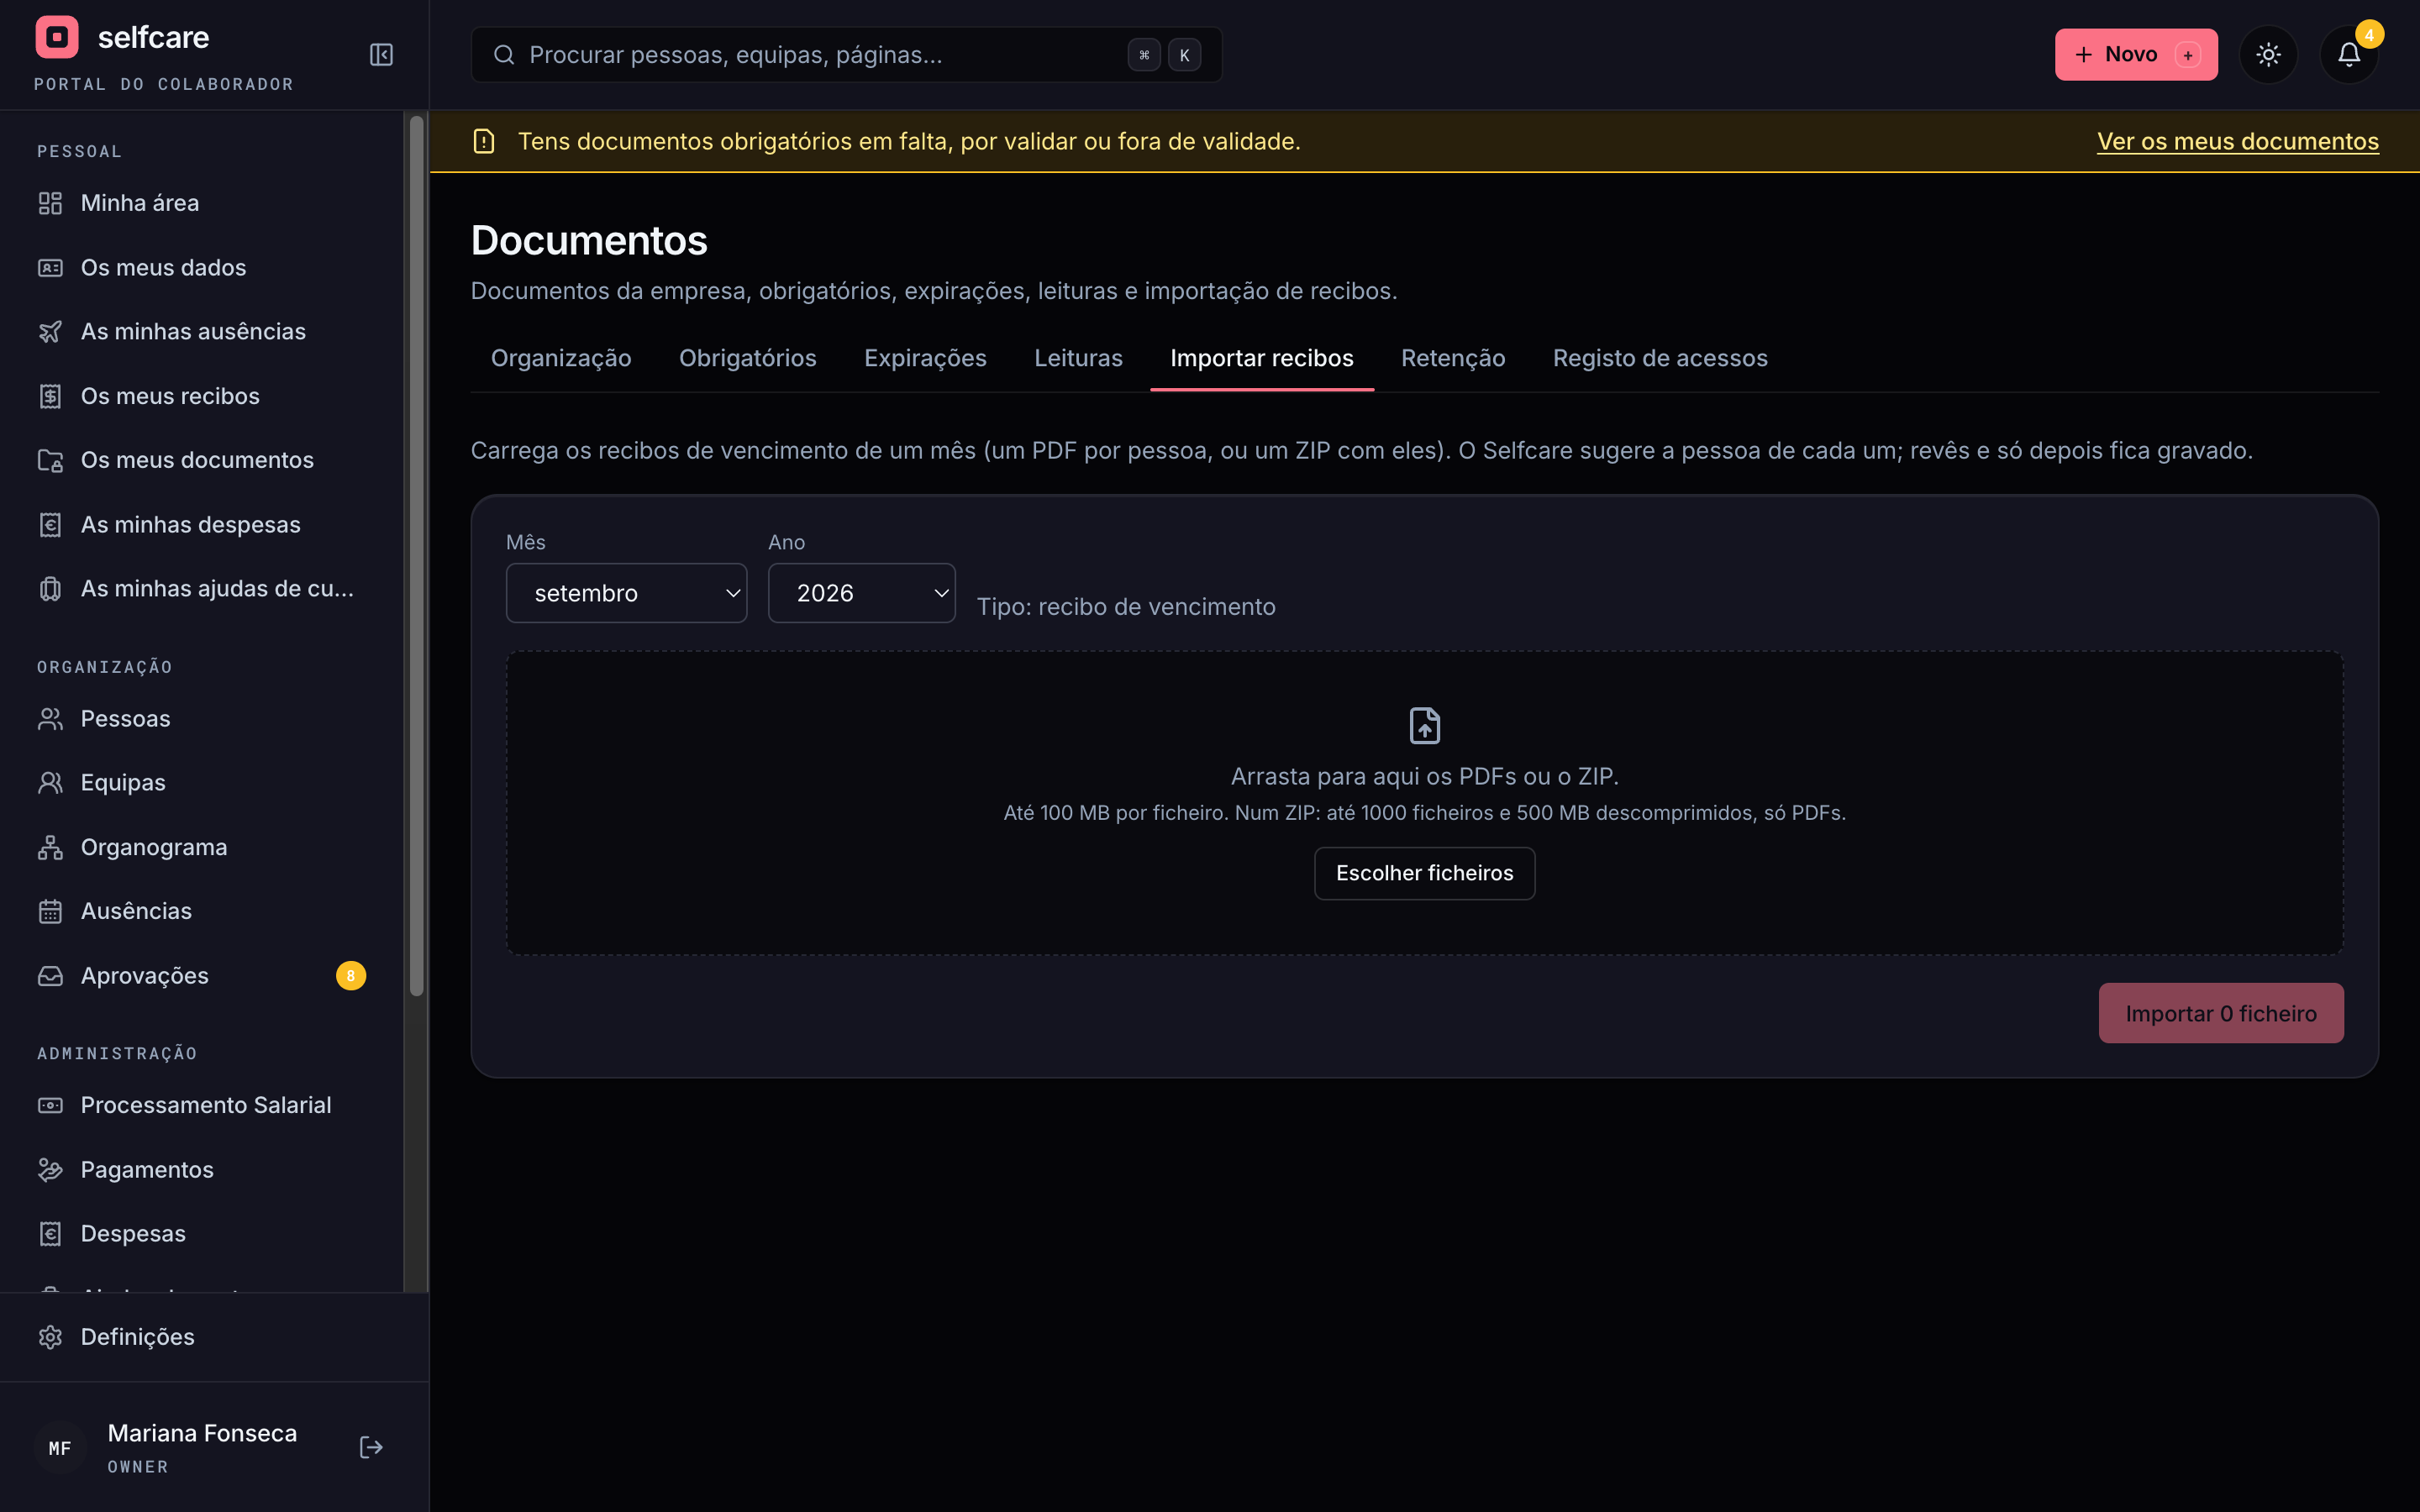Open Despesas in Administração
2420x1512 pixels.
tap(202, 1233)
